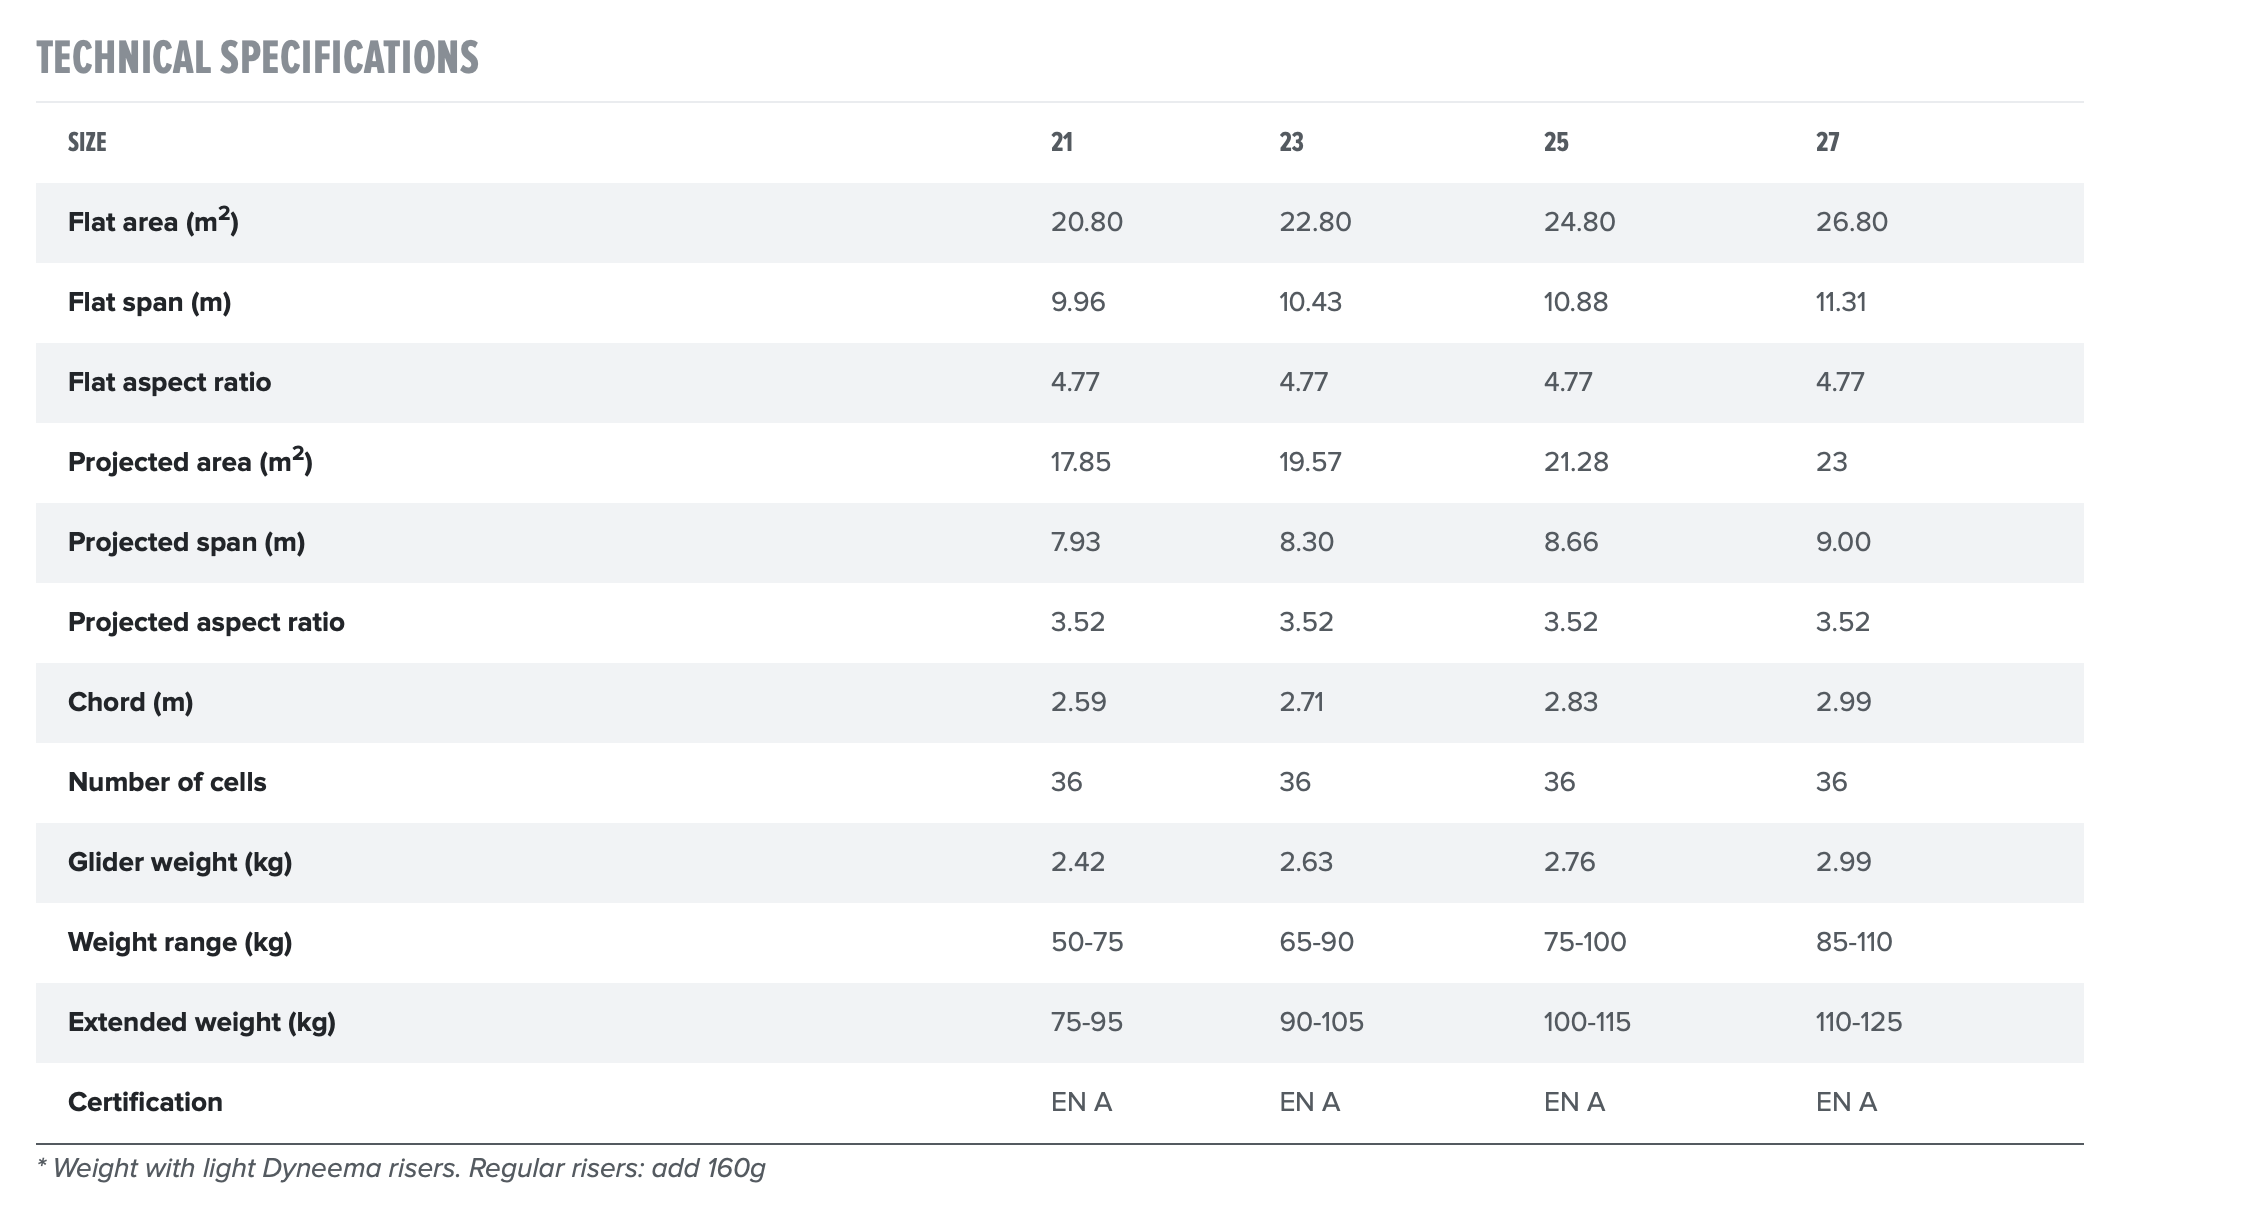
Task: Click the Technical Specifications heading
Action: 257,58
